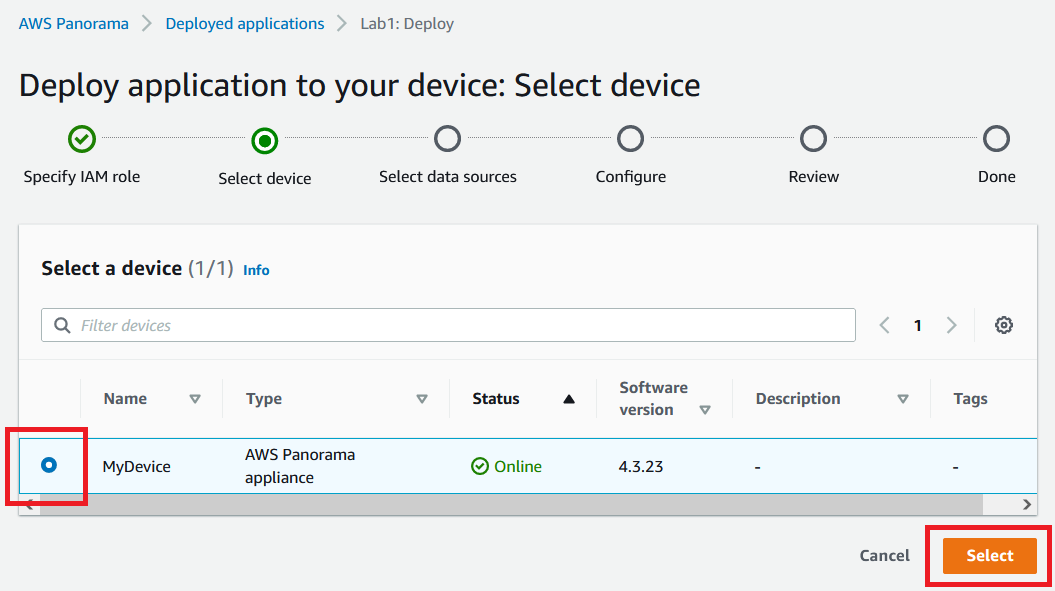Click the horizontal scrollbar track

511,504
